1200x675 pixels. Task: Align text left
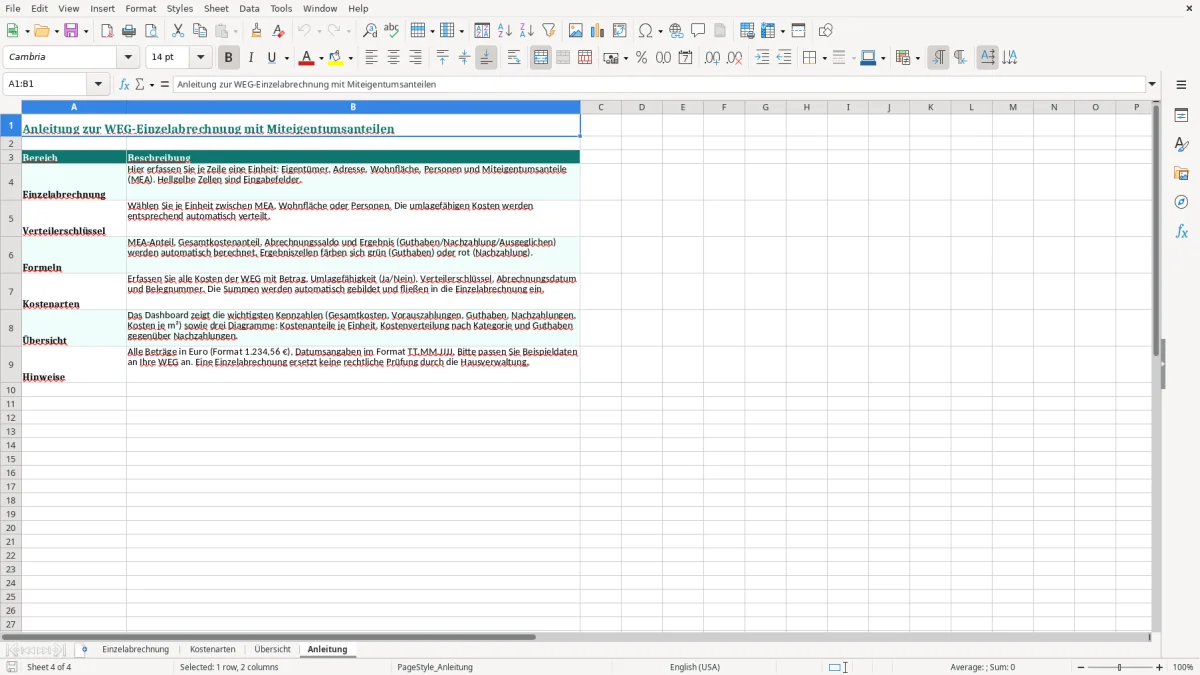[371, 58]
